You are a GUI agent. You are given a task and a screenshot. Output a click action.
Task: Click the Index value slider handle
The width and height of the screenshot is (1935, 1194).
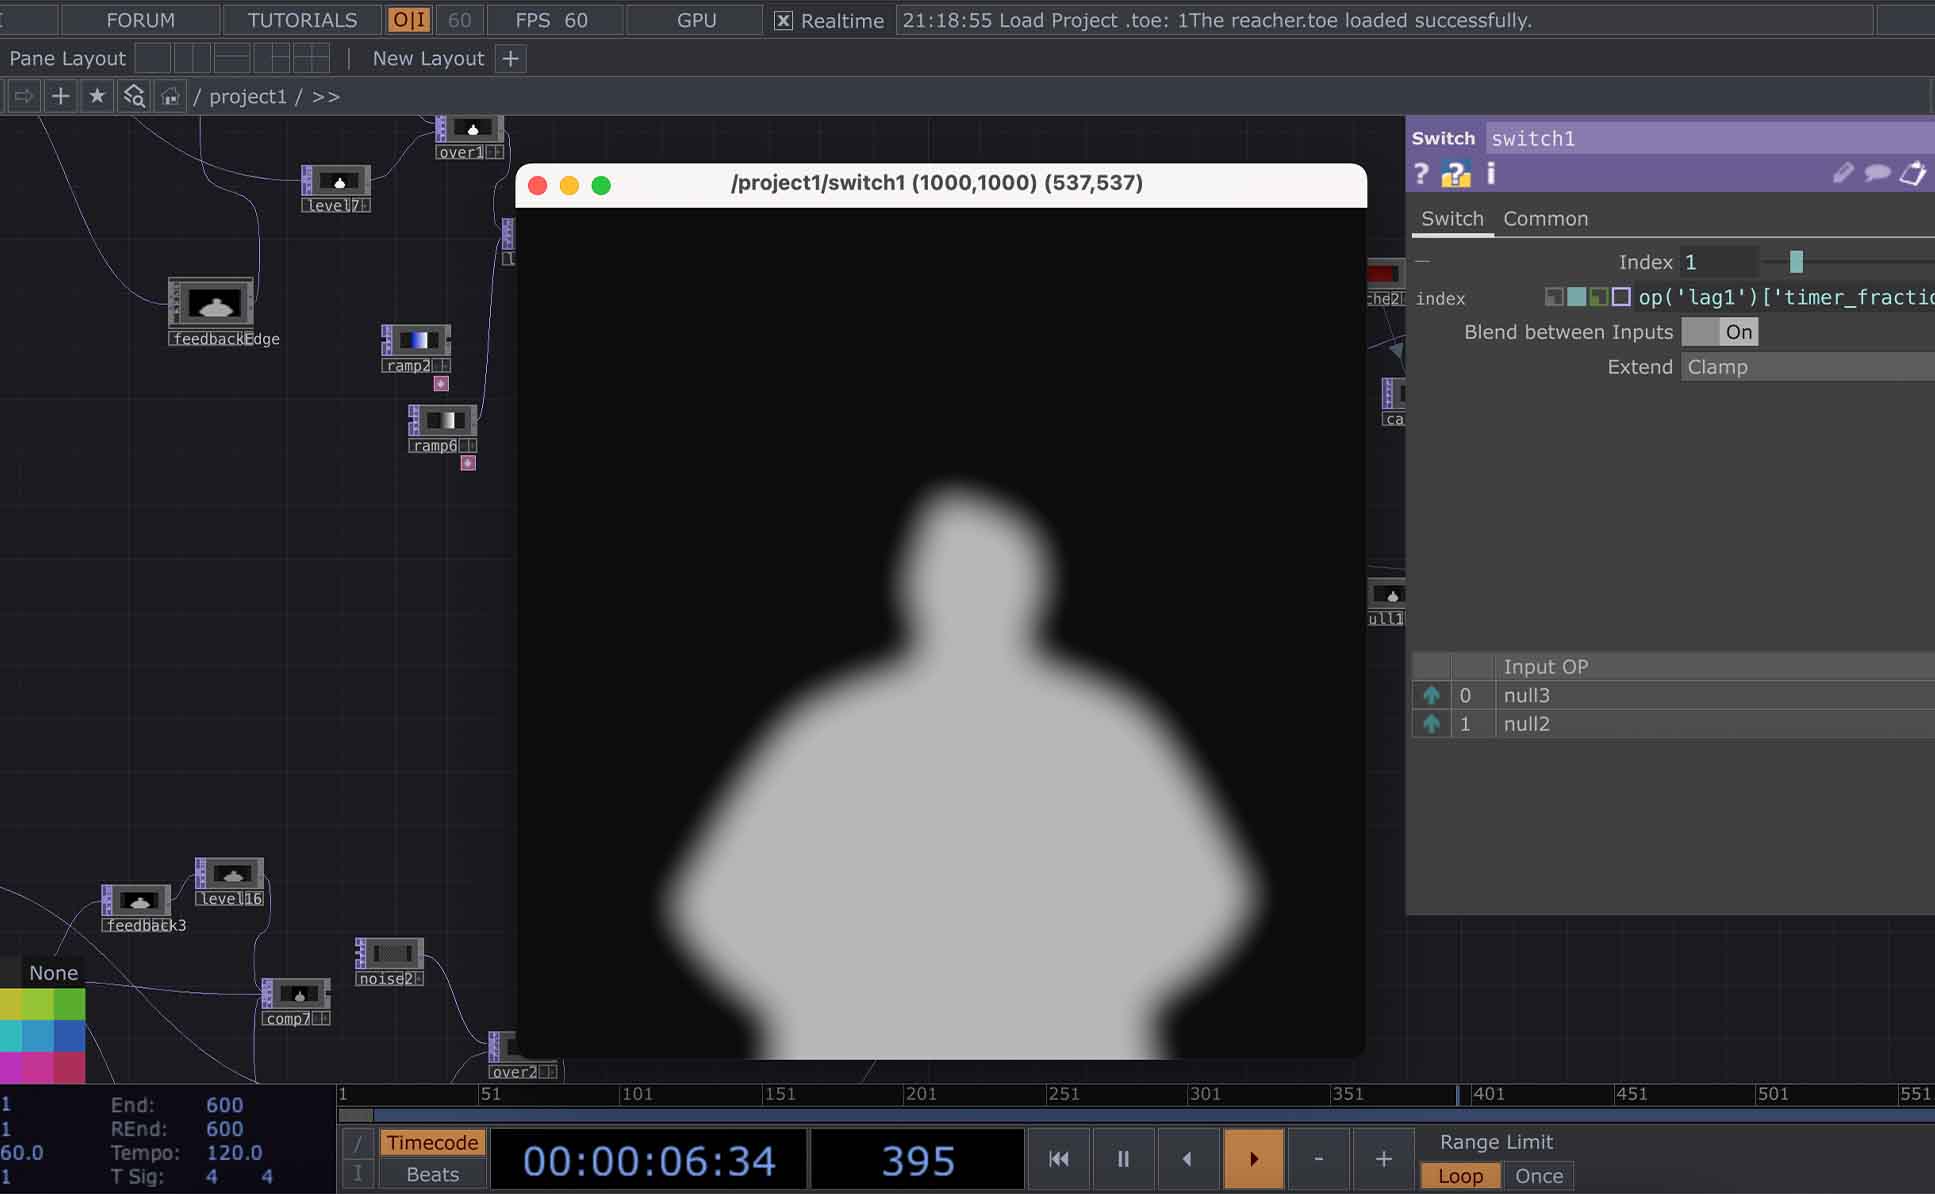(1796, 262)
